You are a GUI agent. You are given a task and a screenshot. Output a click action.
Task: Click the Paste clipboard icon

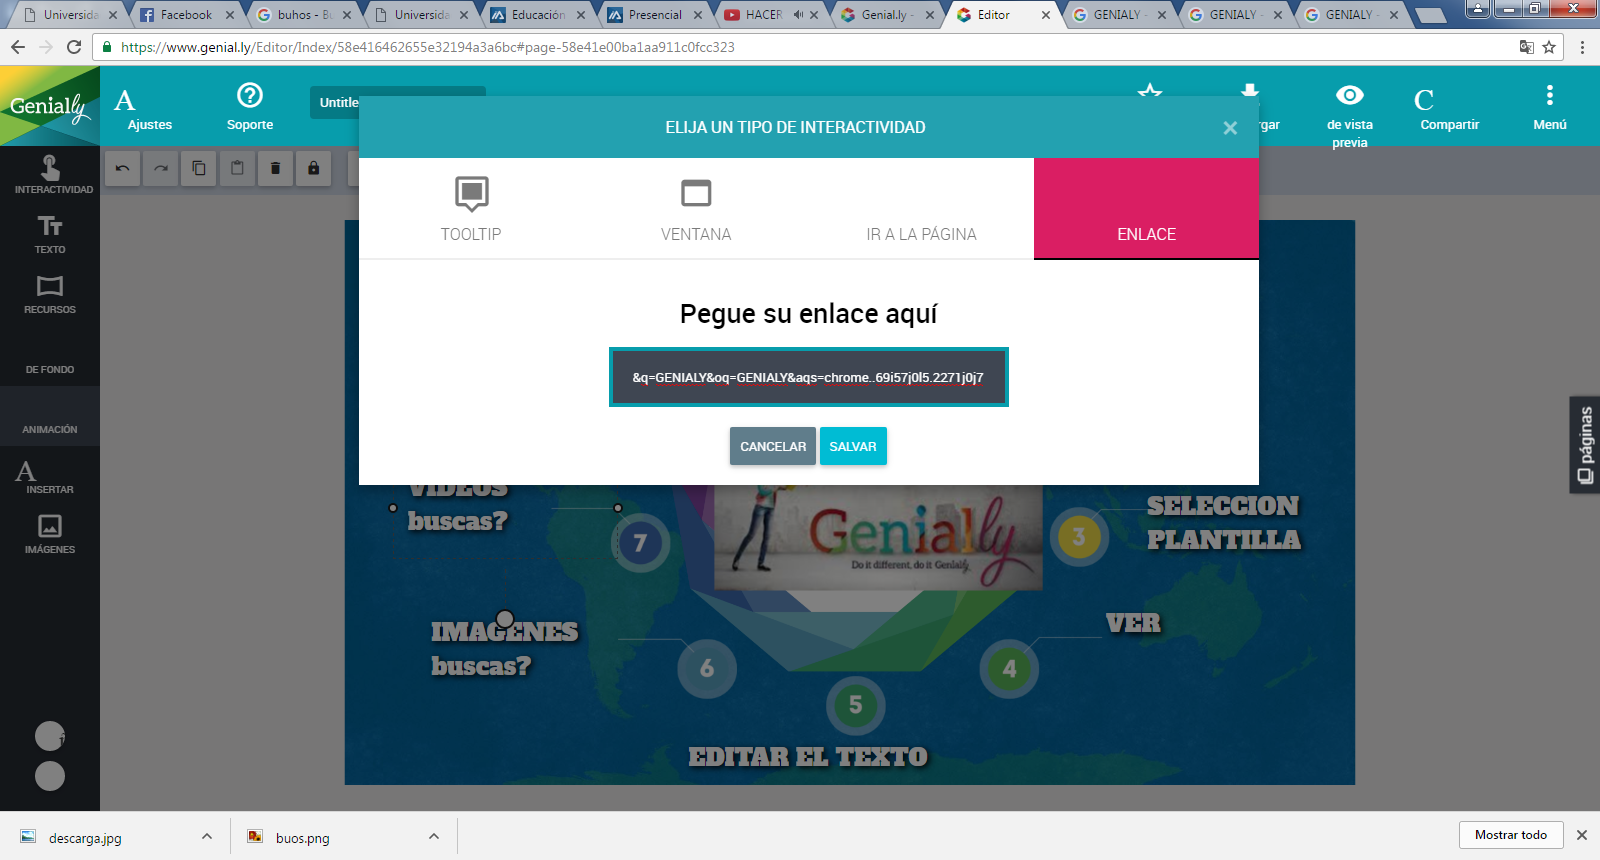click(237, 168)
